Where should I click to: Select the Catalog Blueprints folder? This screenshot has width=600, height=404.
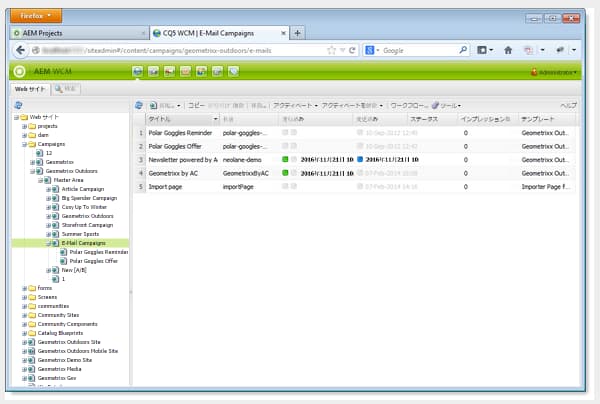point(60,333)
